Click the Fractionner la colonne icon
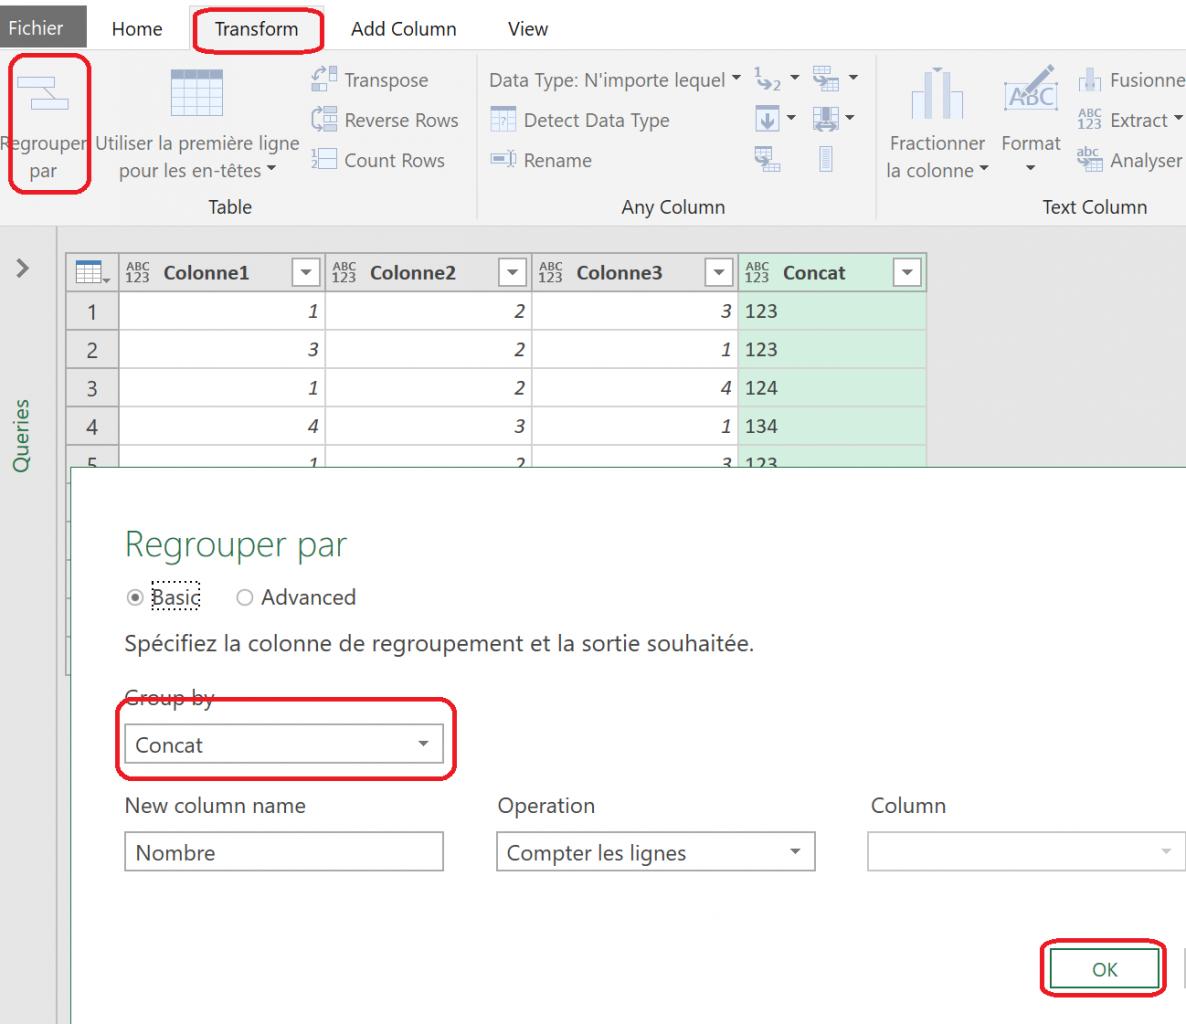The height and width of the screenshot is (1024, 1186). click(x=936, y=93)
